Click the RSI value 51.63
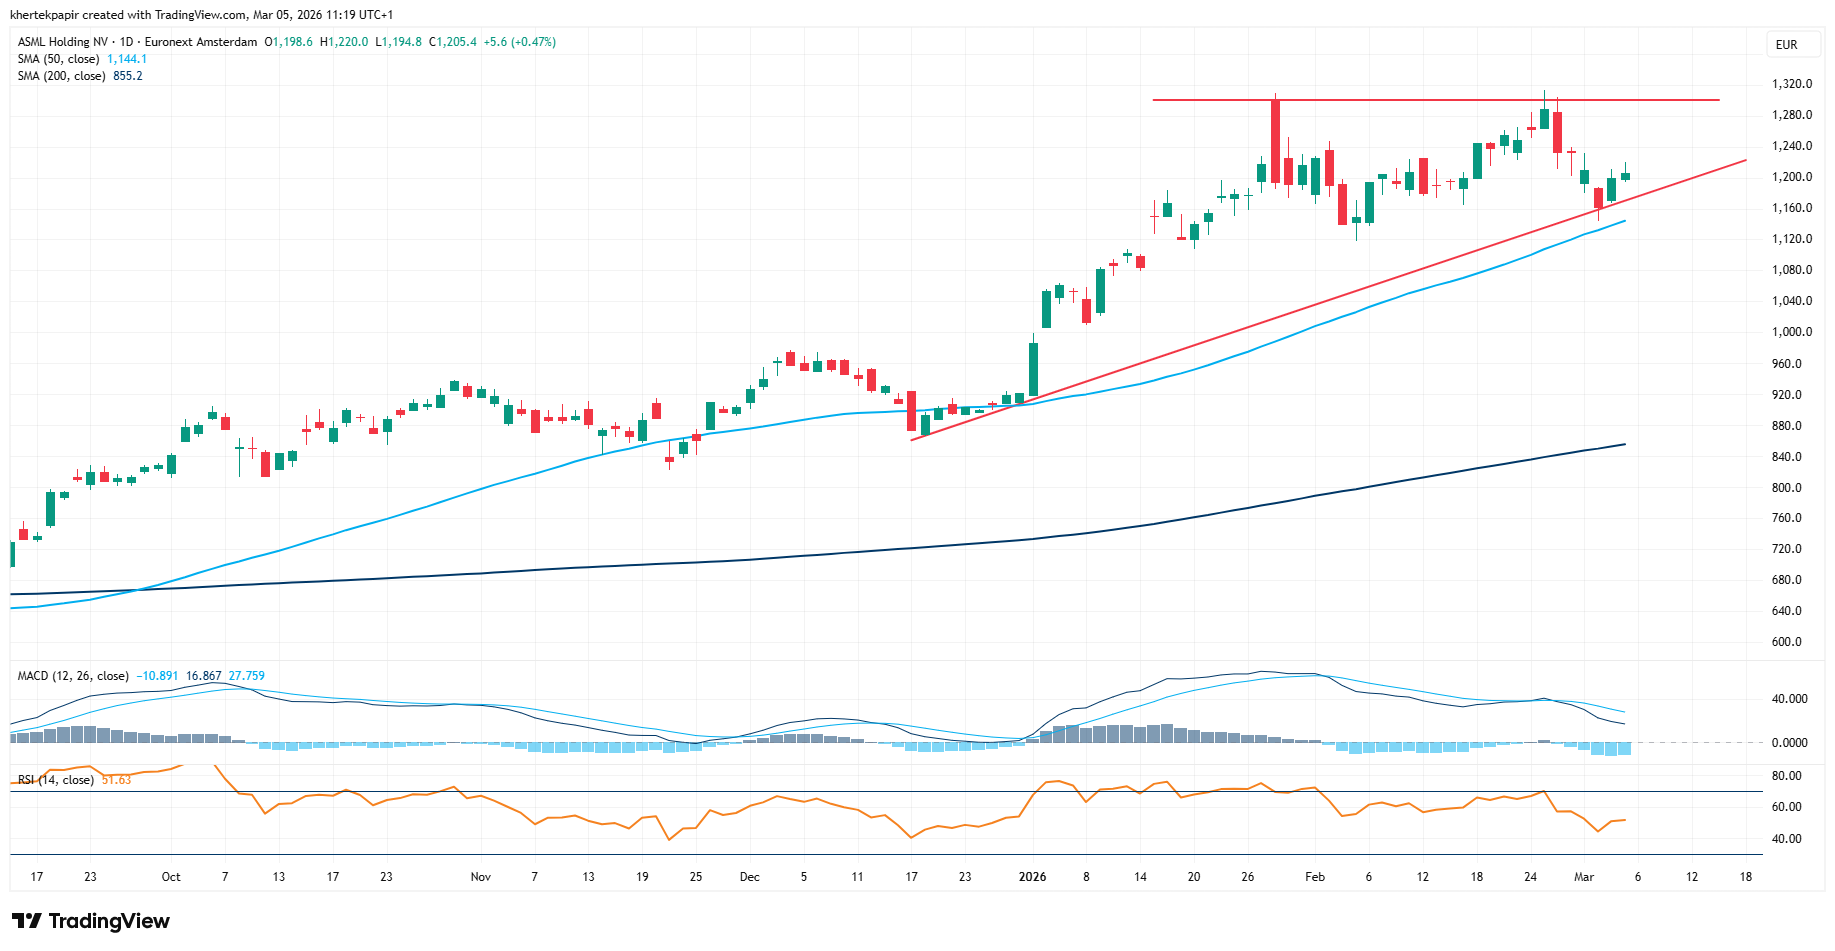1835x951 pixels. pyautogui.click(x=117, y=780)
